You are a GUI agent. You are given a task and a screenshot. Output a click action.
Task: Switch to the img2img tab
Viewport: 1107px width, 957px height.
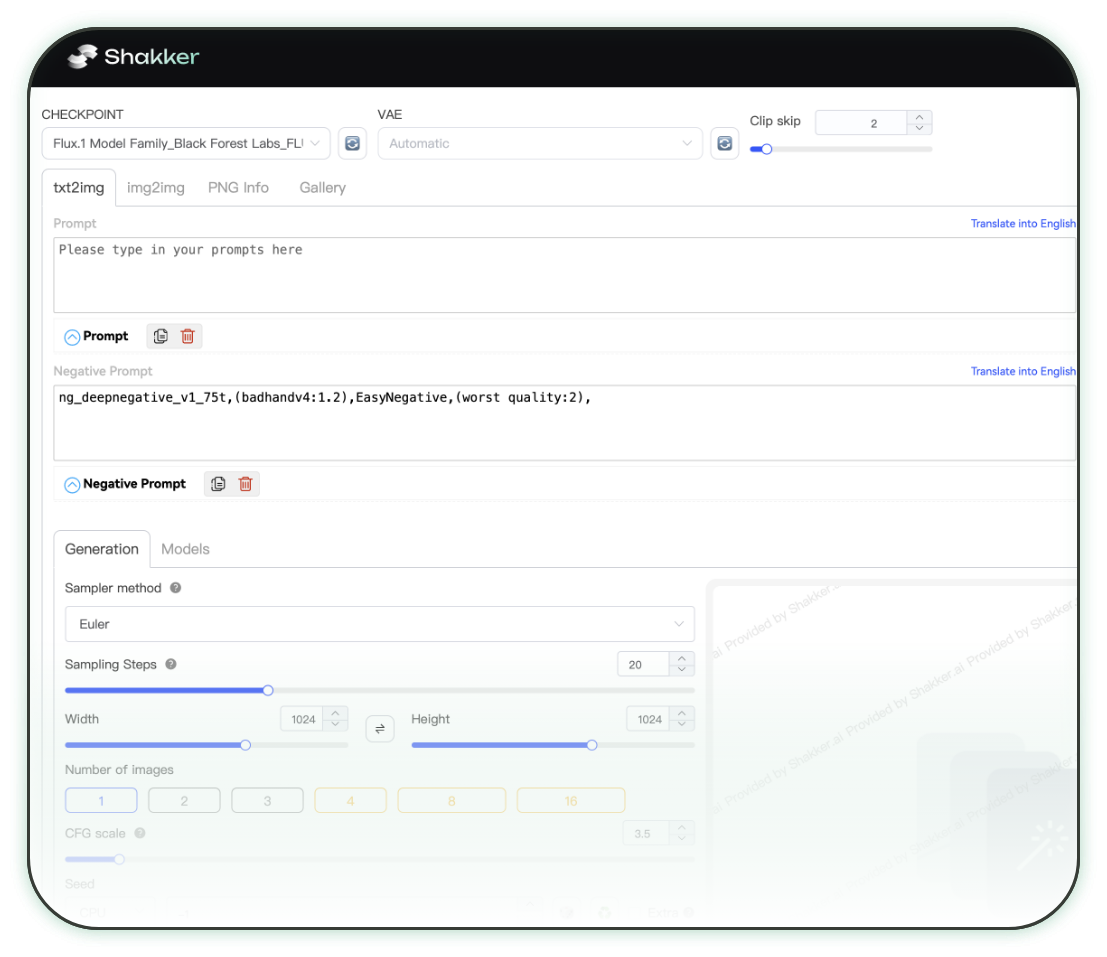point(155,187)
